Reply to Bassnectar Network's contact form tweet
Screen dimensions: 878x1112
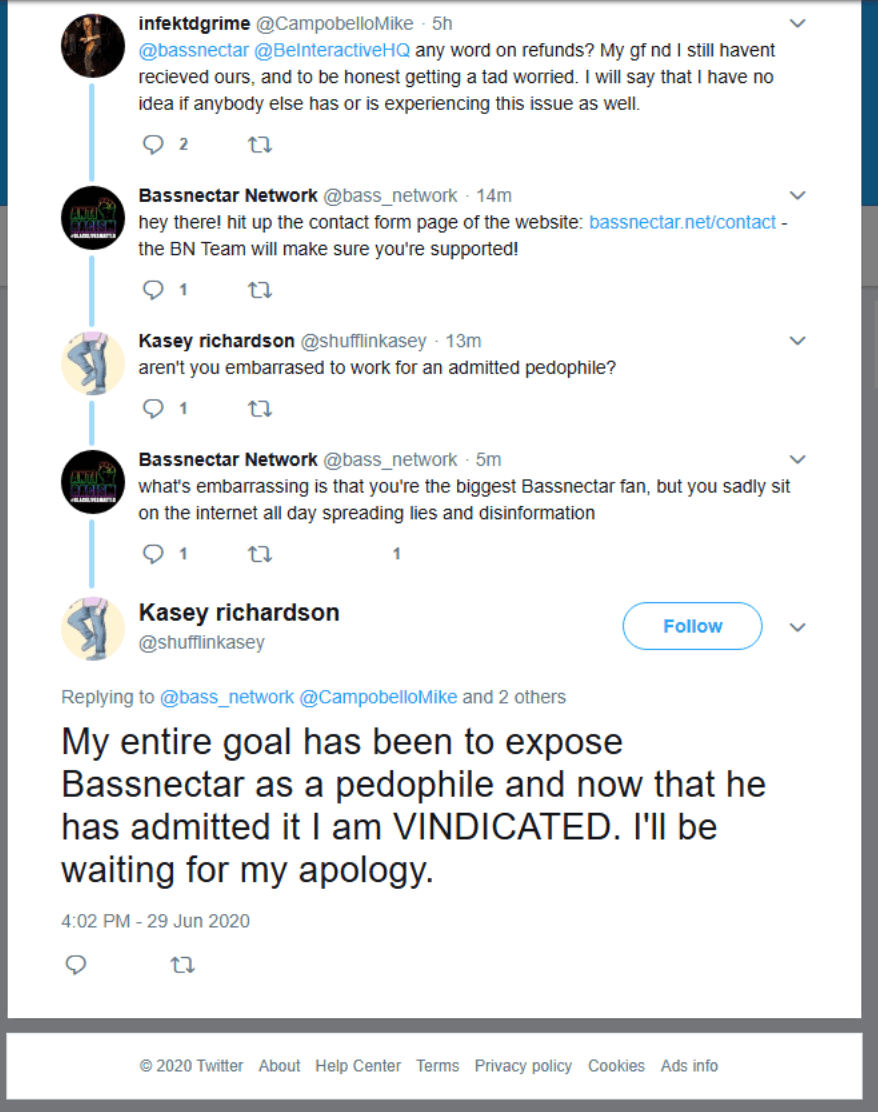[153, 290]
